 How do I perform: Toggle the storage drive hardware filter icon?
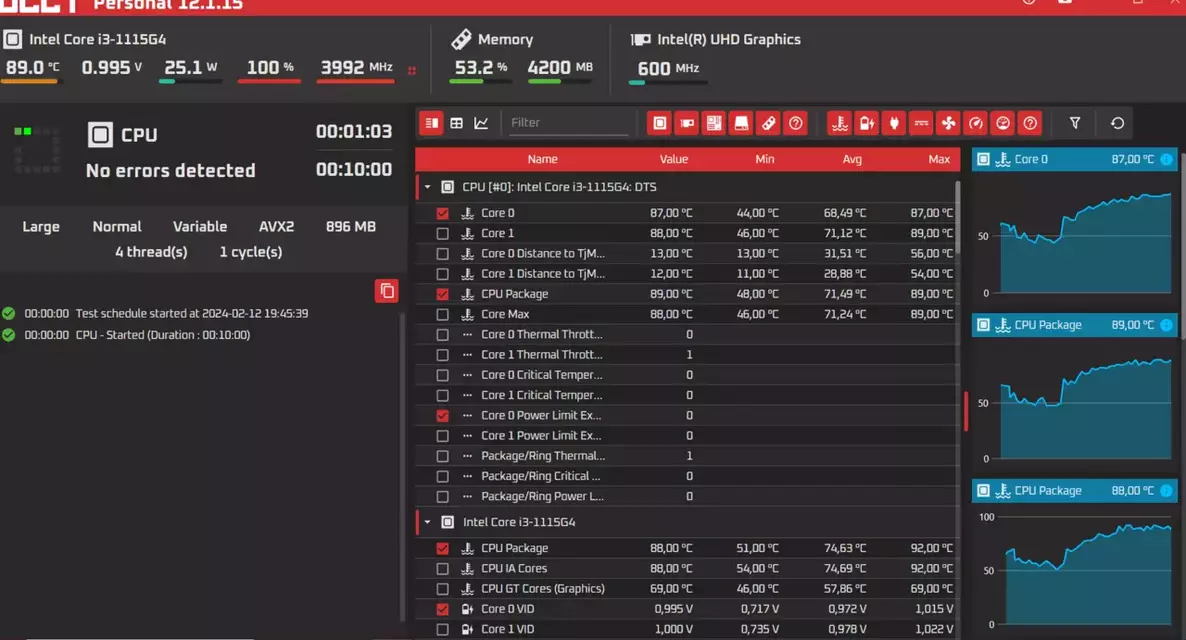[x=741, y=123]
